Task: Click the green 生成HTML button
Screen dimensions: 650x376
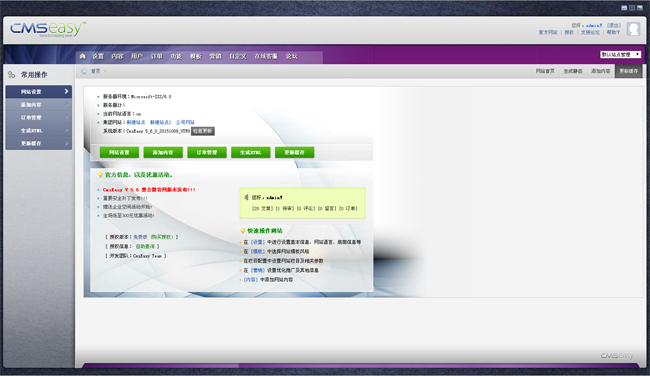Action: 251,153
